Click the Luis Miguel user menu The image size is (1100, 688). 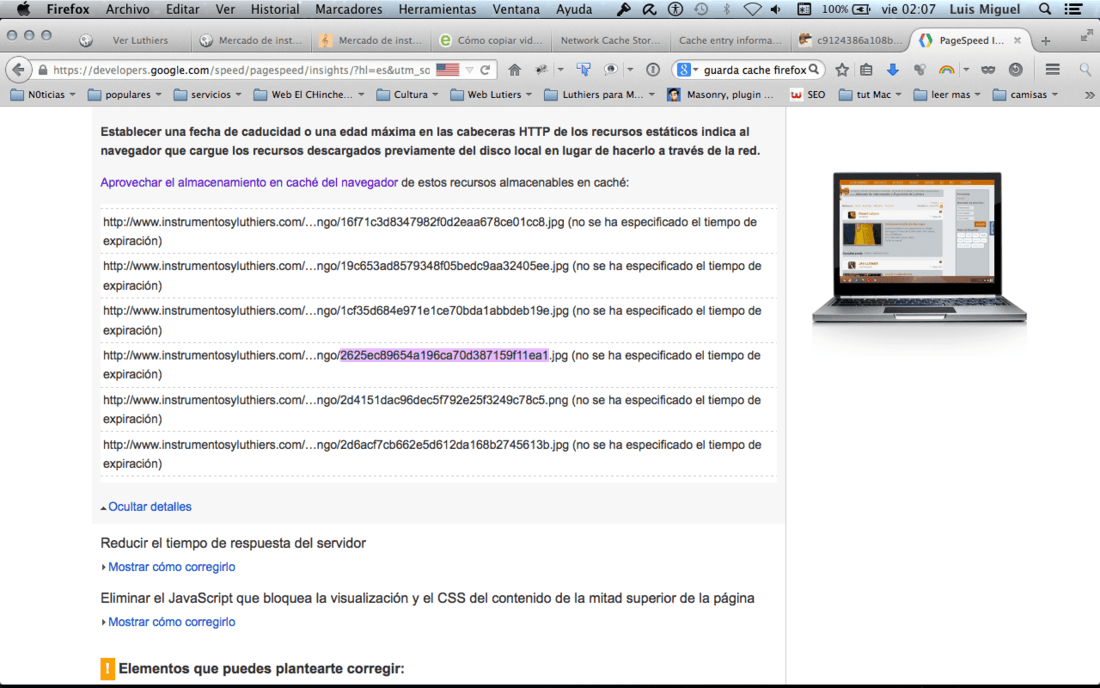[x=984, y=9]
